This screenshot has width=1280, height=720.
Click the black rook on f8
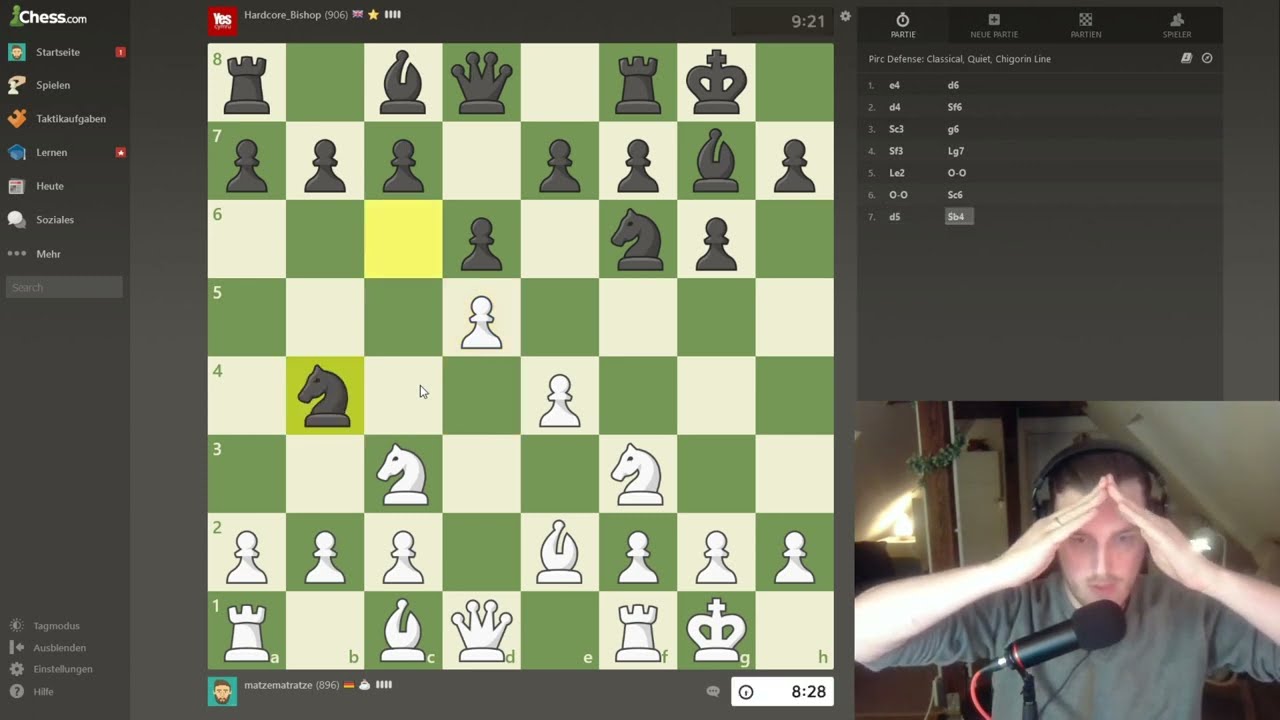pyautogui.click(x=638, y=83)
